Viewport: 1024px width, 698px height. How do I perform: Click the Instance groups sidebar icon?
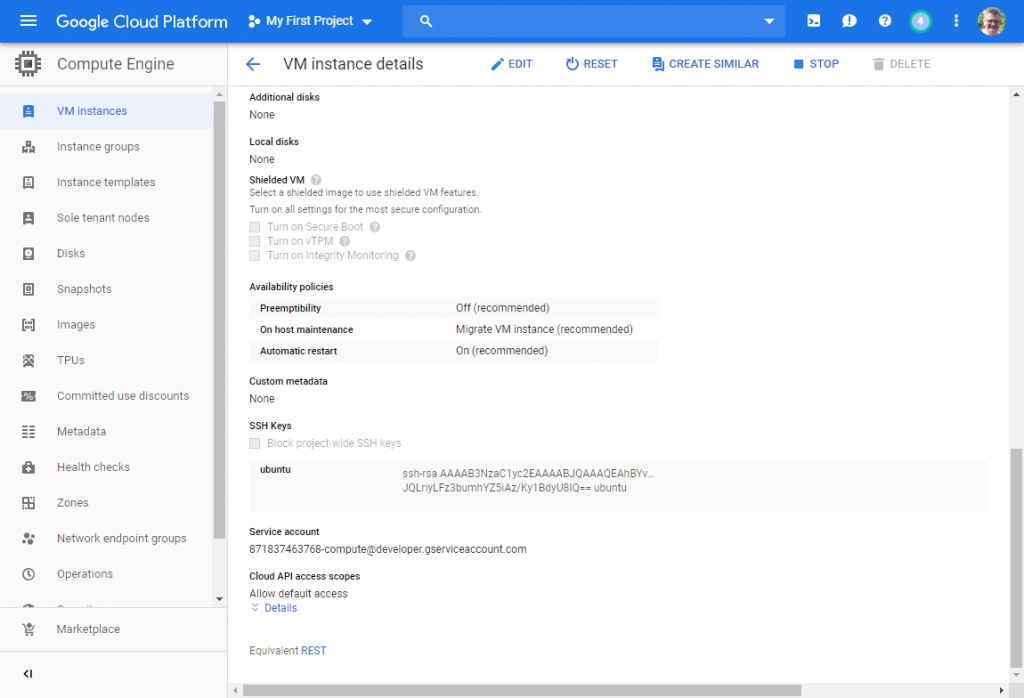[28, 147]
